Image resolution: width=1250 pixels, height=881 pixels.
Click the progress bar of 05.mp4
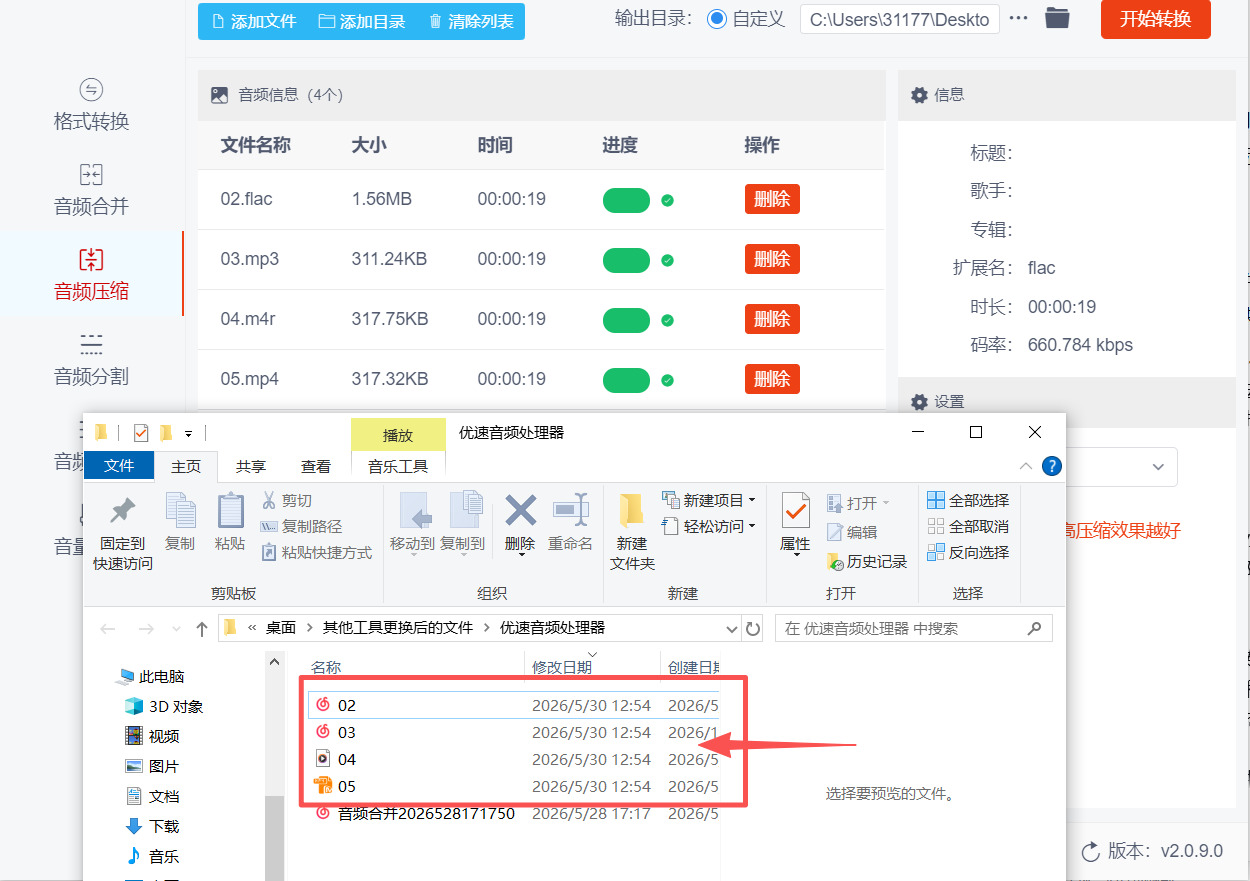[626, 380]
